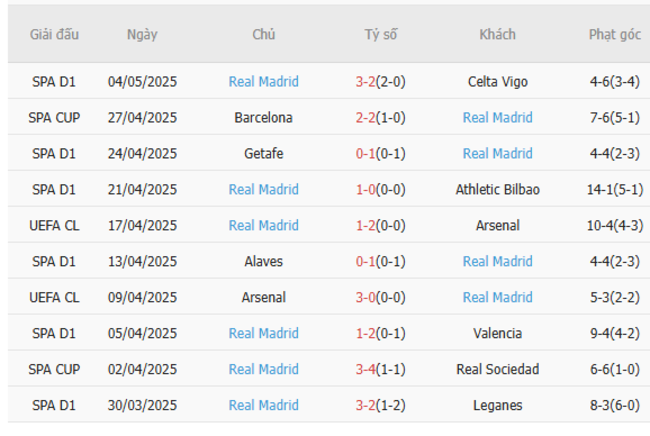Click the 1-0(0-0) score against Athletic Bilbao
This screenshot has width=650, height=436.
click(380, 190)
